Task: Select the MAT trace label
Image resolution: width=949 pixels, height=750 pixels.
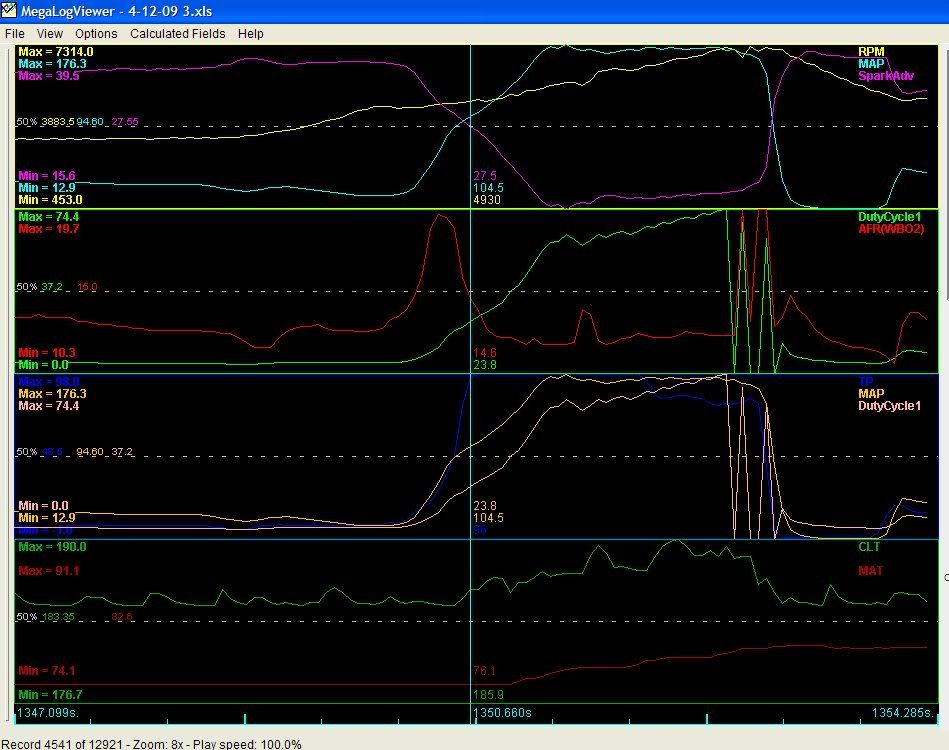Action: (x=870, y=571)
